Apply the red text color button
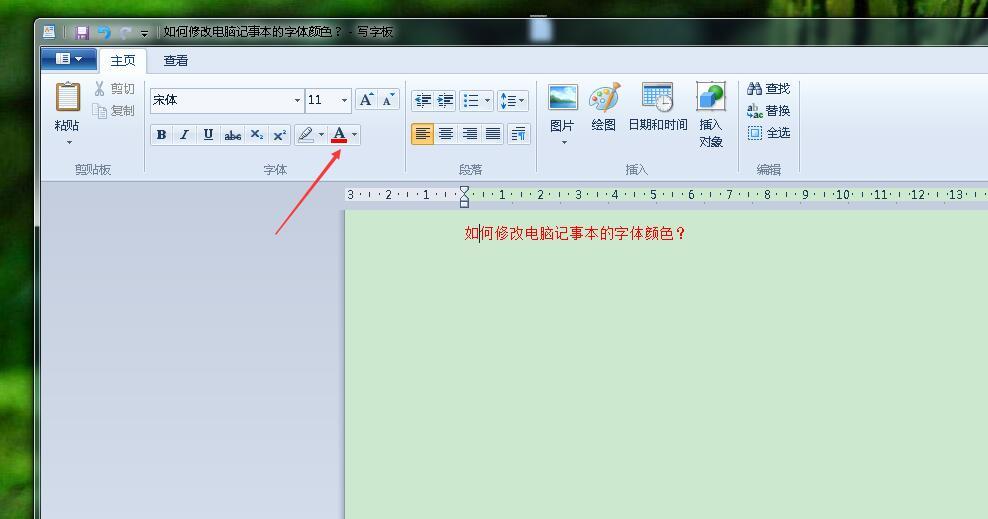The height and width of the screenshot is (519, 988). 339,135
